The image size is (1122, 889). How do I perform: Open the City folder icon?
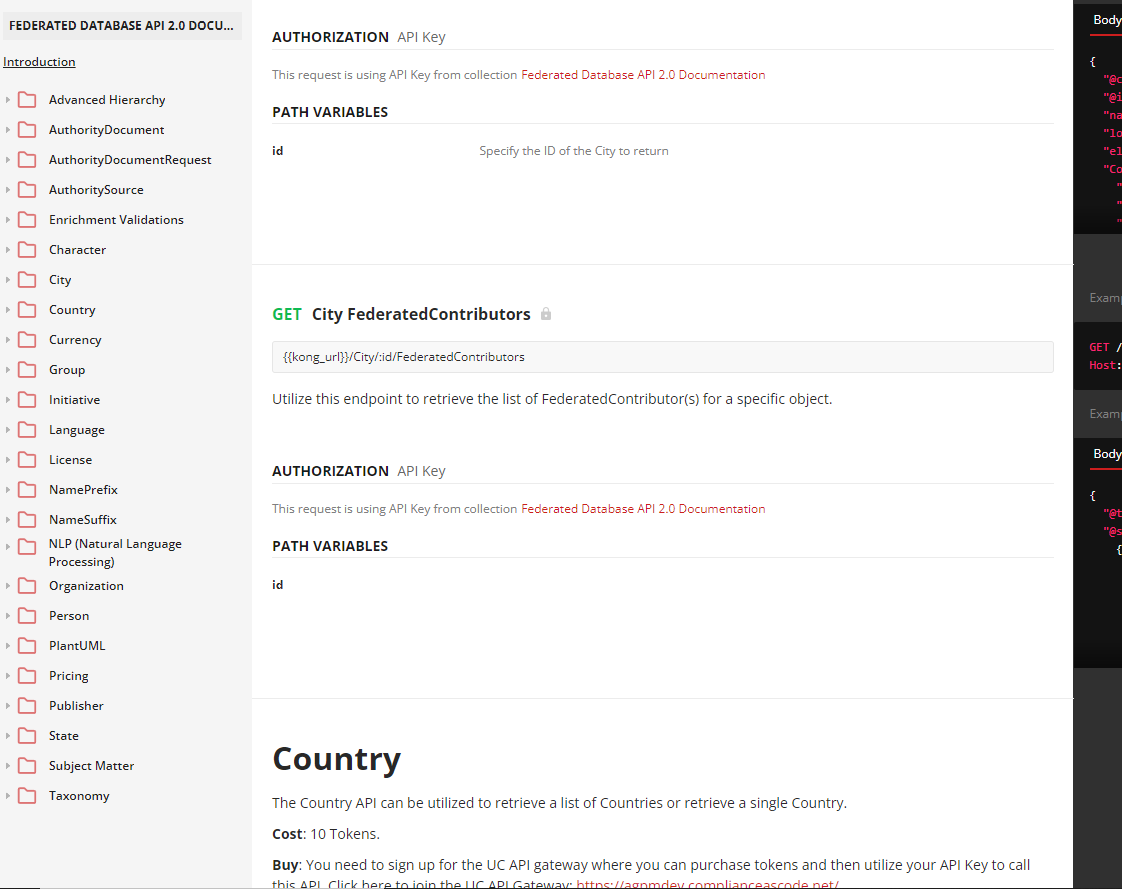tap(29, 279)
